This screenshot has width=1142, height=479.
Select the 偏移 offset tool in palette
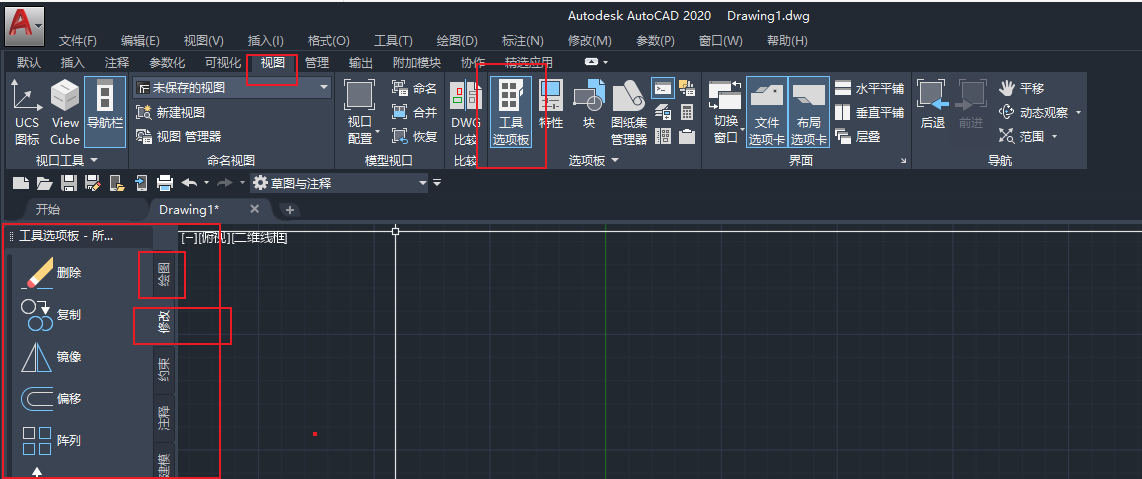tap(51, 399)
